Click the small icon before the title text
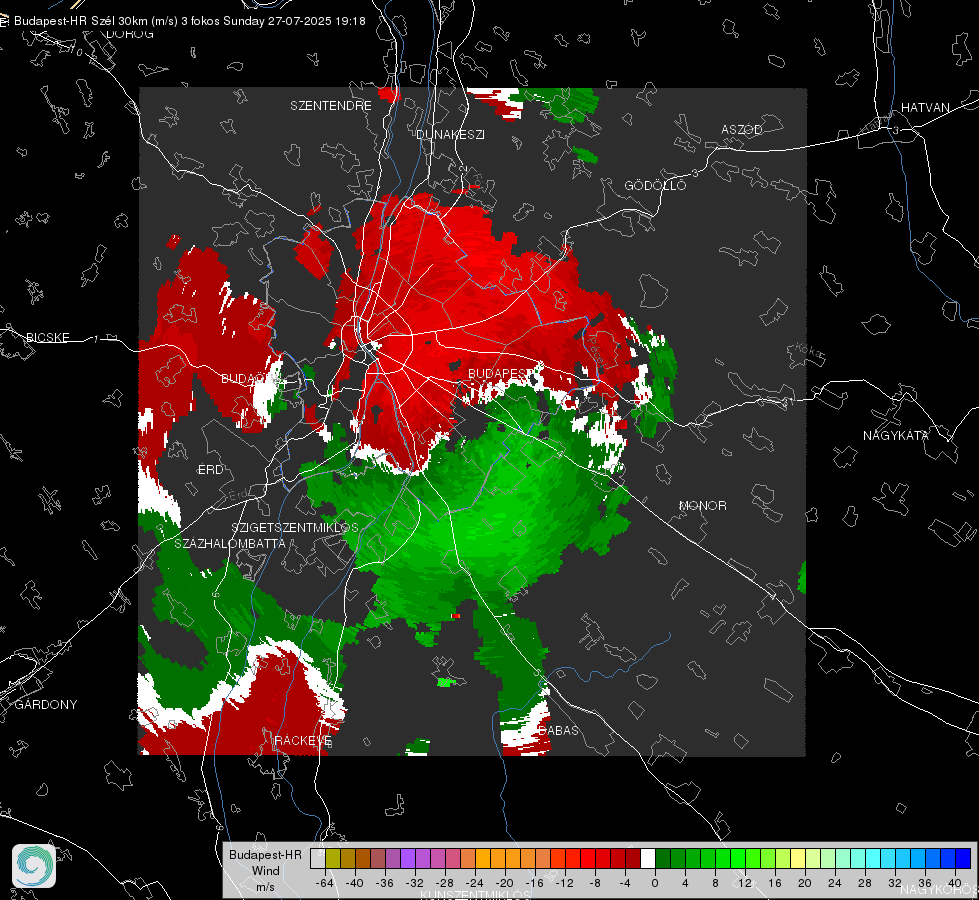 tap(4, 21)
